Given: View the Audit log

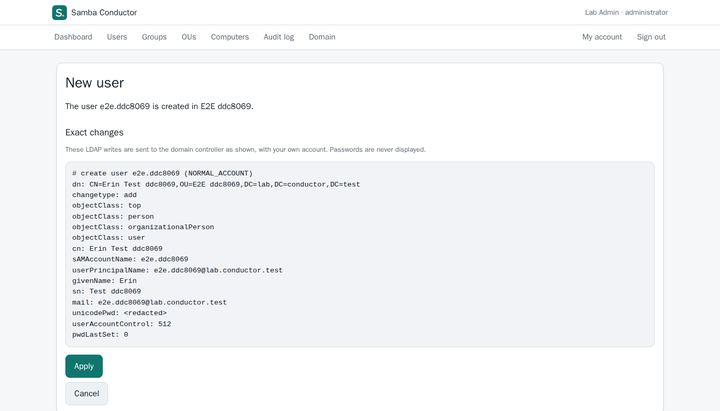Looking at the screenshot, I should [279, 37].
